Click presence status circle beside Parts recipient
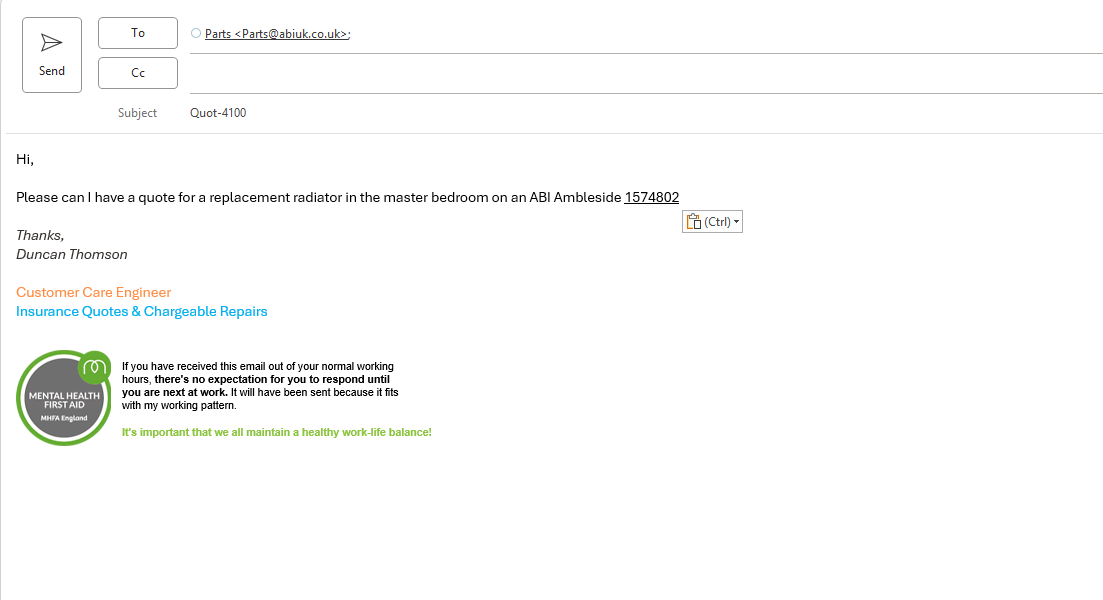This screenshot has height=600, width=1103. coord(196,33)
